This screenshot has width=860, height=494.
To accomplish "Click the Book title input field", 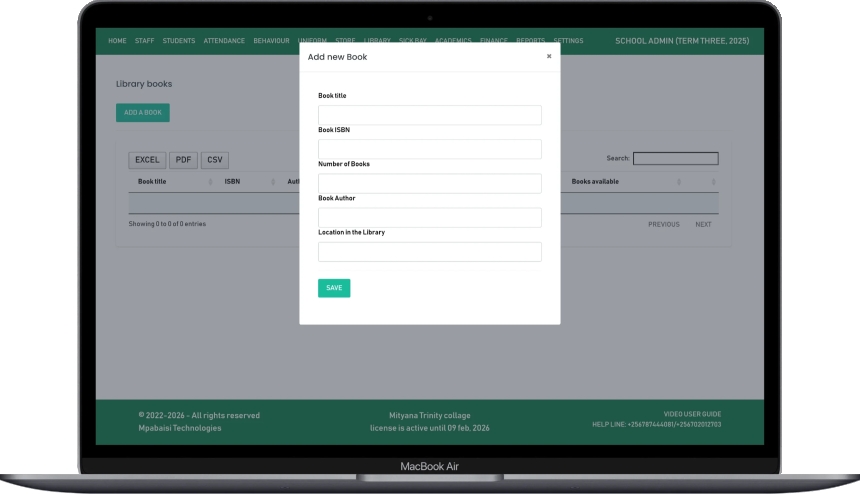I will click(x=429, y=116).
